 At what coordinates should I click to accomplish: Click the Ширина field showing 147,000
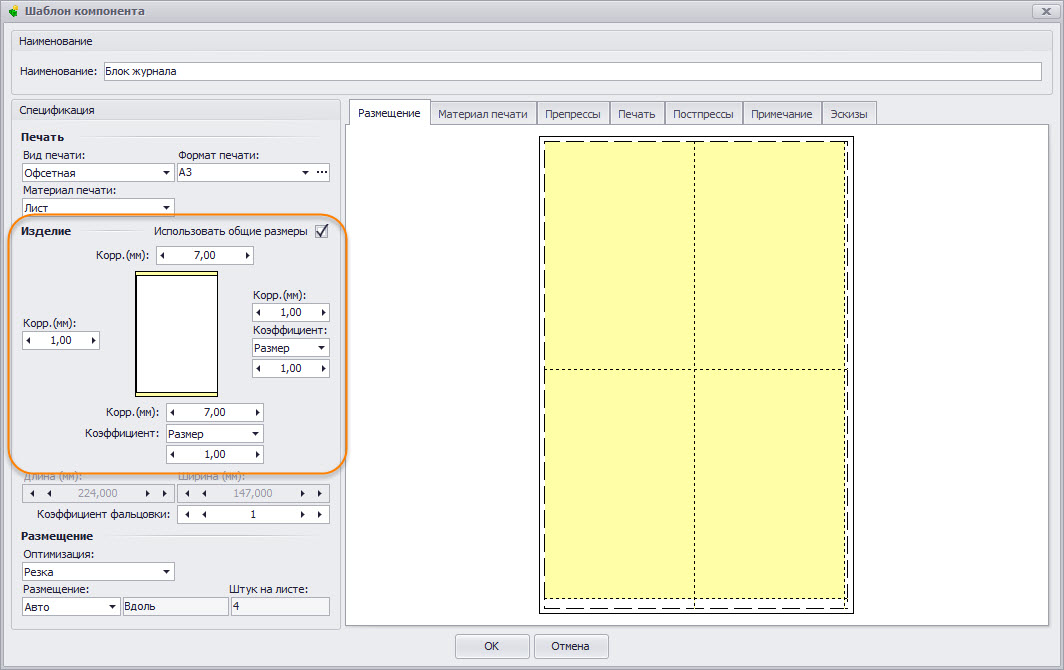pyautogui.click(x=253, y=494)
